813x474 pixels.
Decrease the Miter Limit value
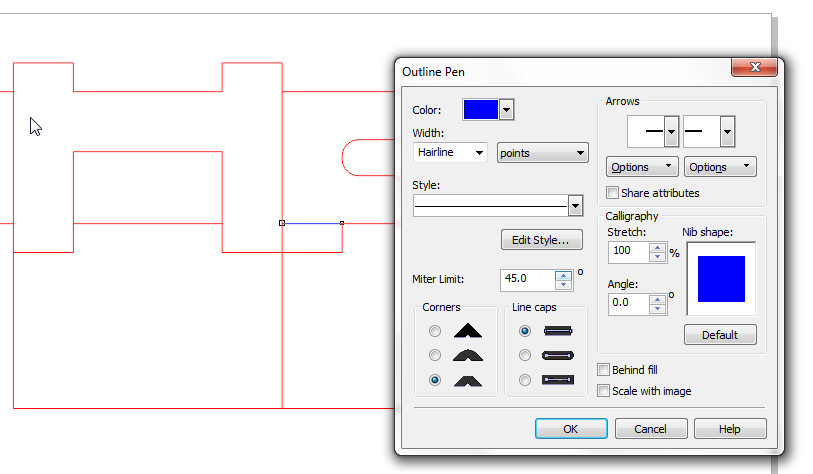[x=563, y=285]
